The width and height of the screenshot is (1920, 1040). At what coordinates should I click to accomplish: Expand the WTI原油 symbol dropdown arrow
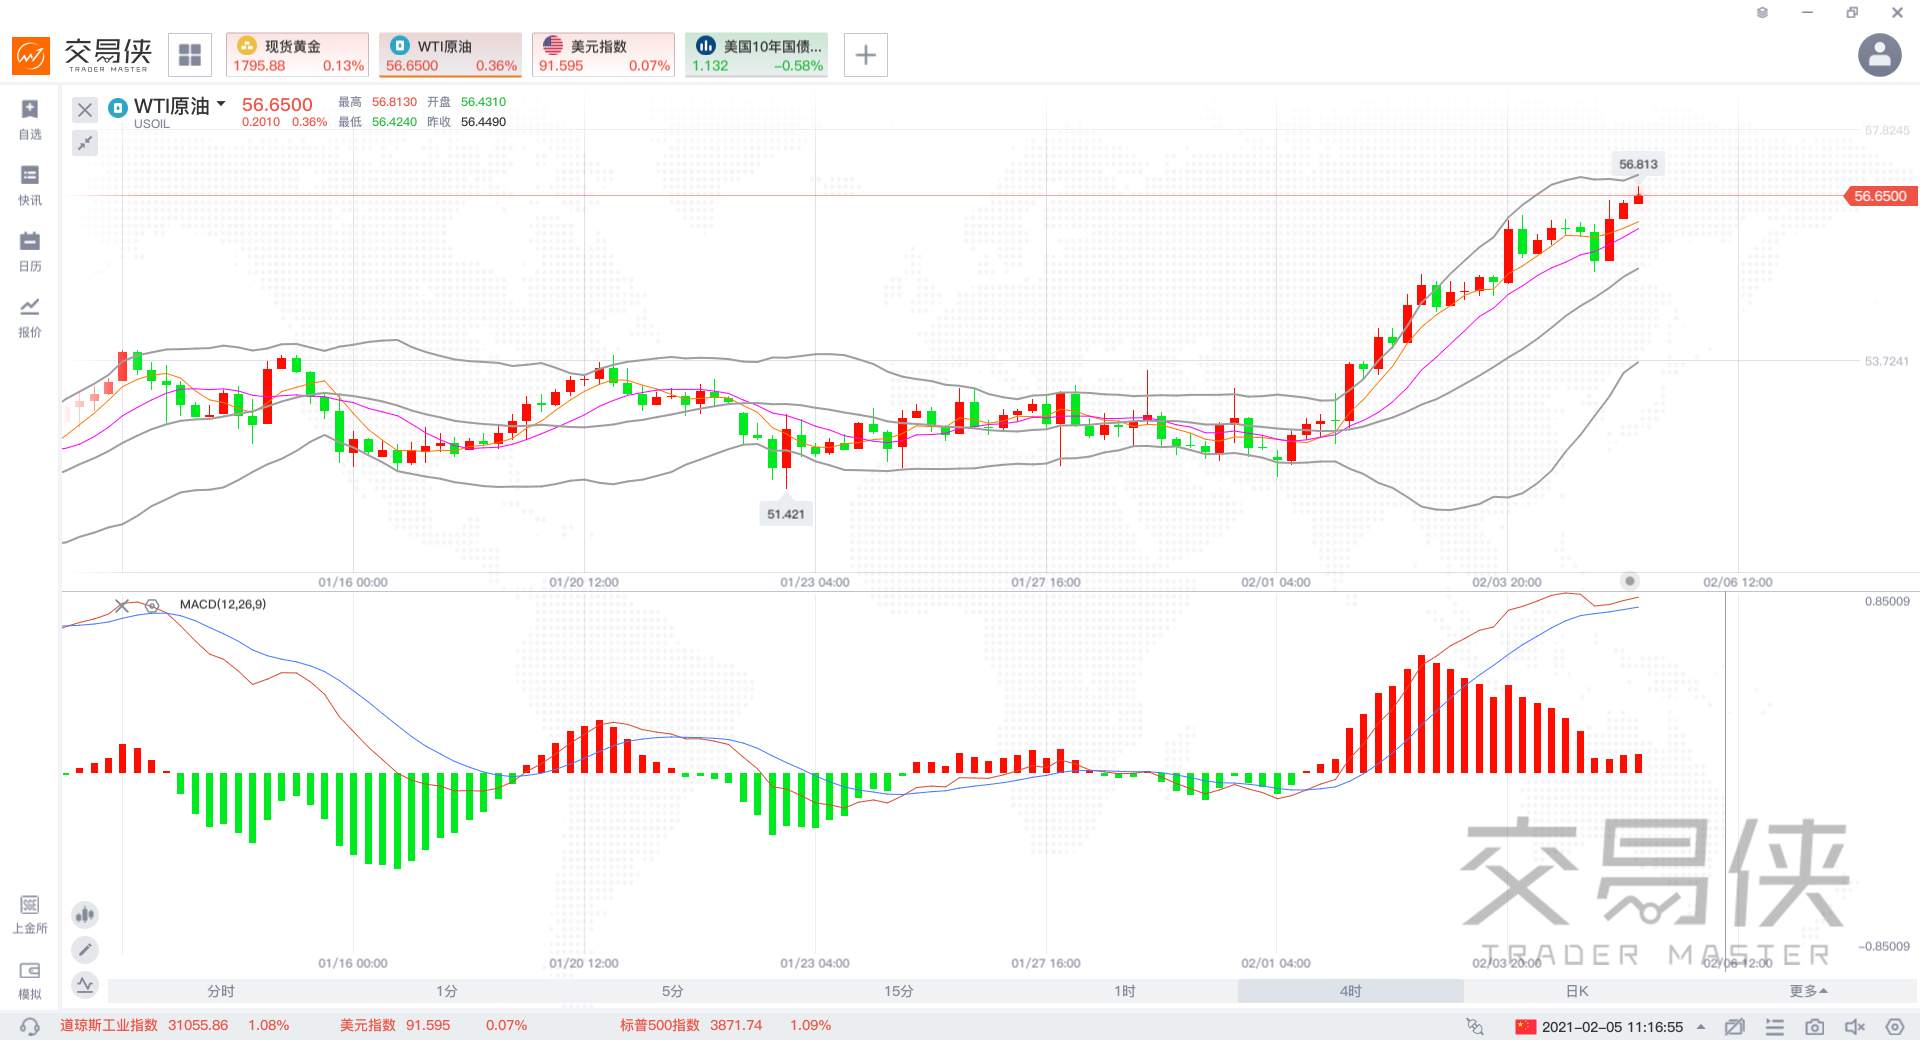click(x=221, y=104)
